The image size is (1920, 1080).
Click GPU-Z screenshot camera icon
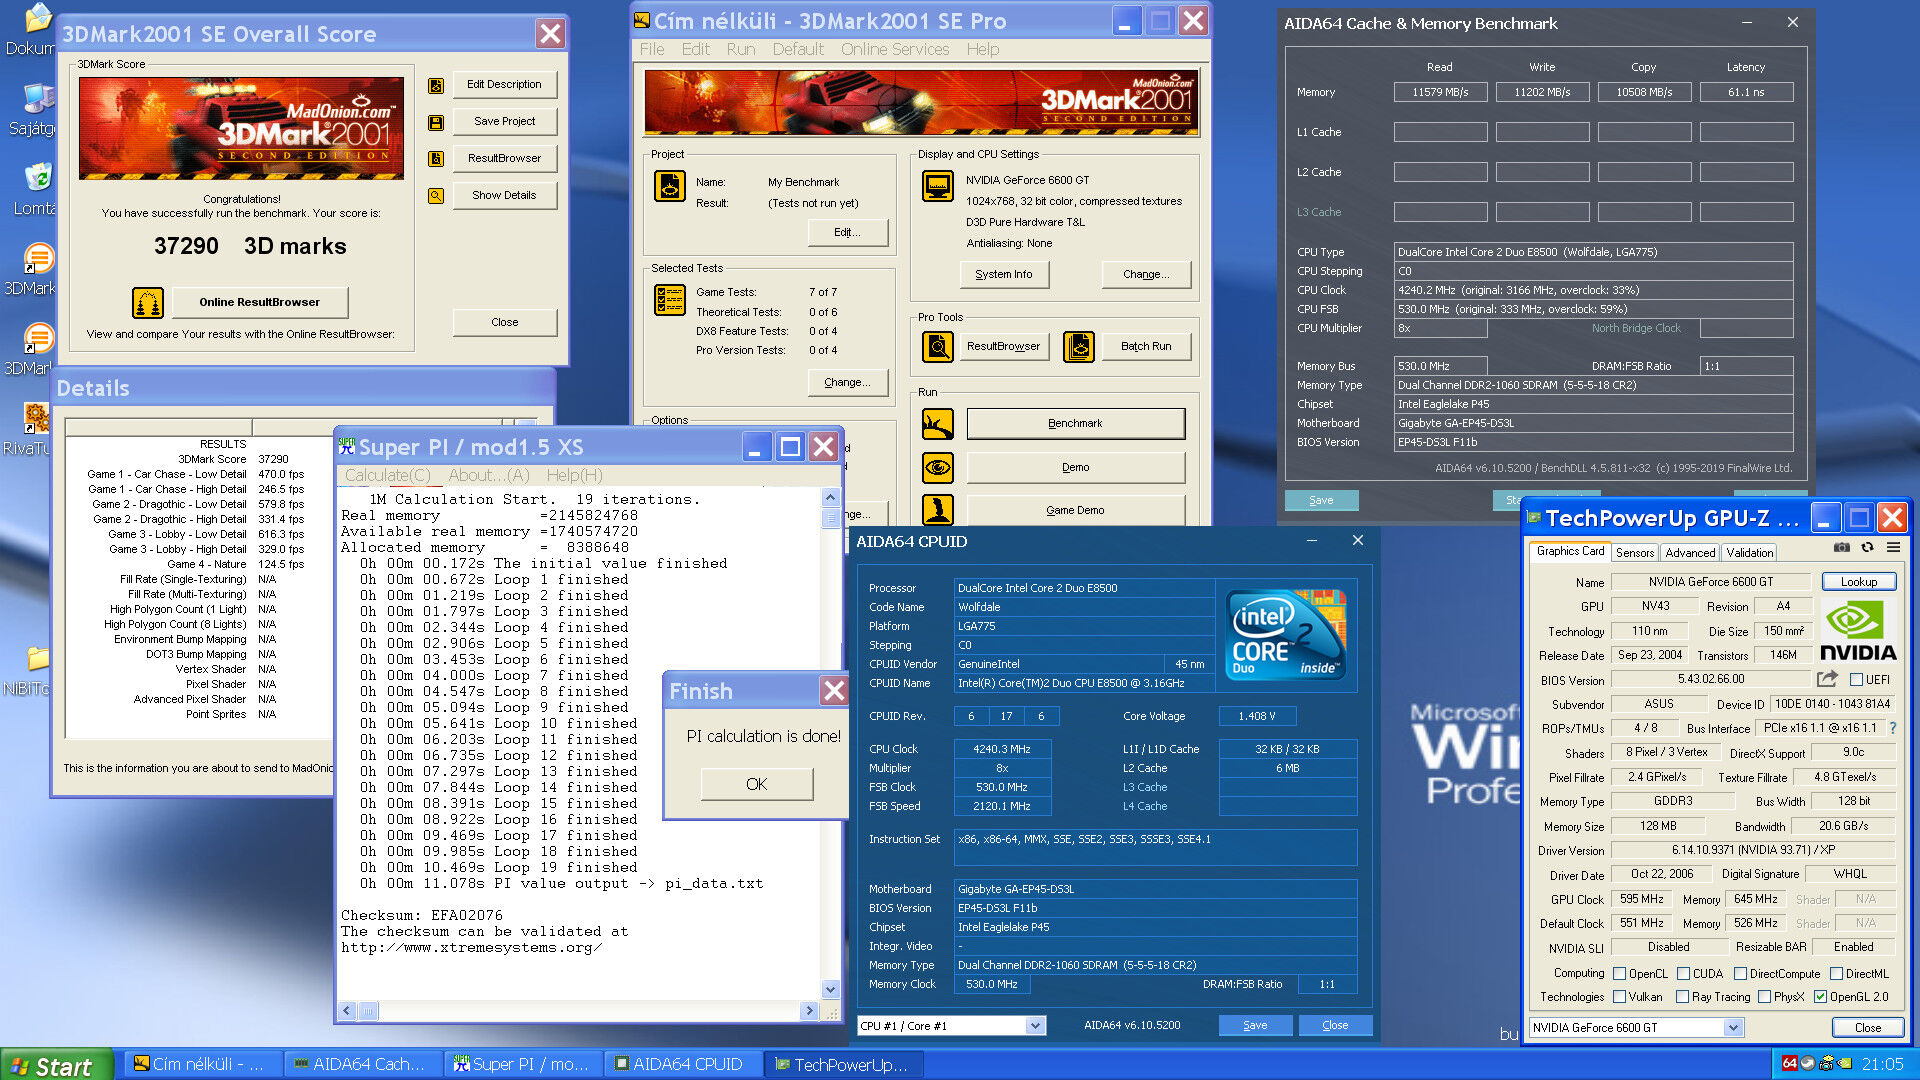pos(1841,548)
